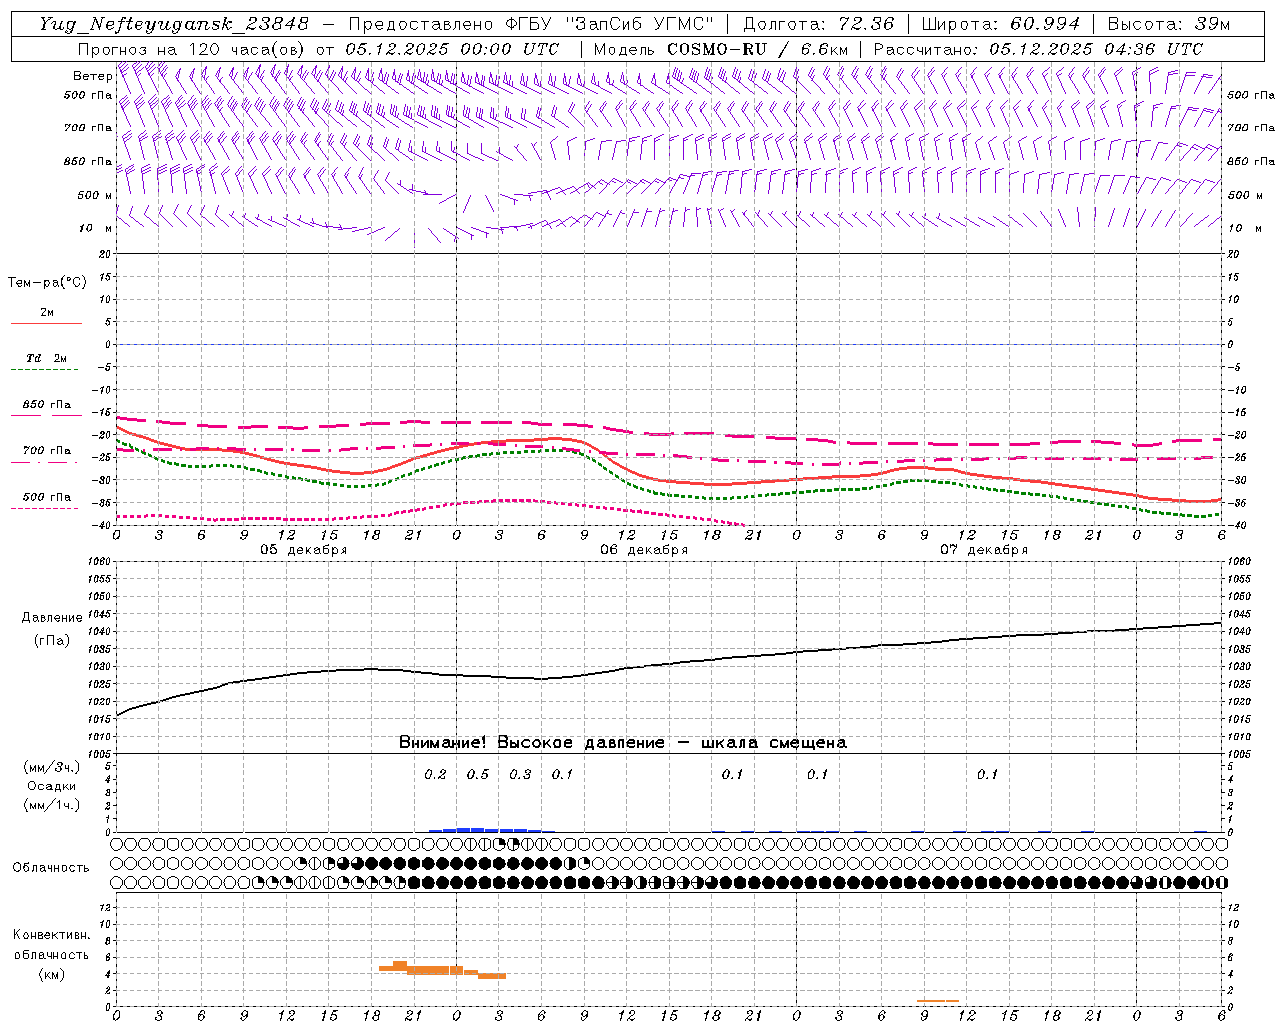The width and height of the screenshot is (1280, 1024).
Task: Click the 700 гПа temperature legend entry
Action: [x=46, y=450]
